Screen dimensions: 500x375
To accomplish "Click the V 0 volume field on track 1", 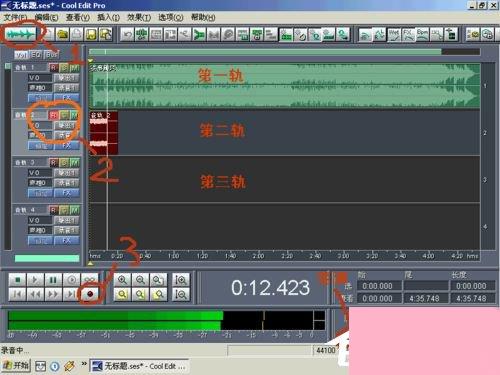I will [x=40, y=78].
